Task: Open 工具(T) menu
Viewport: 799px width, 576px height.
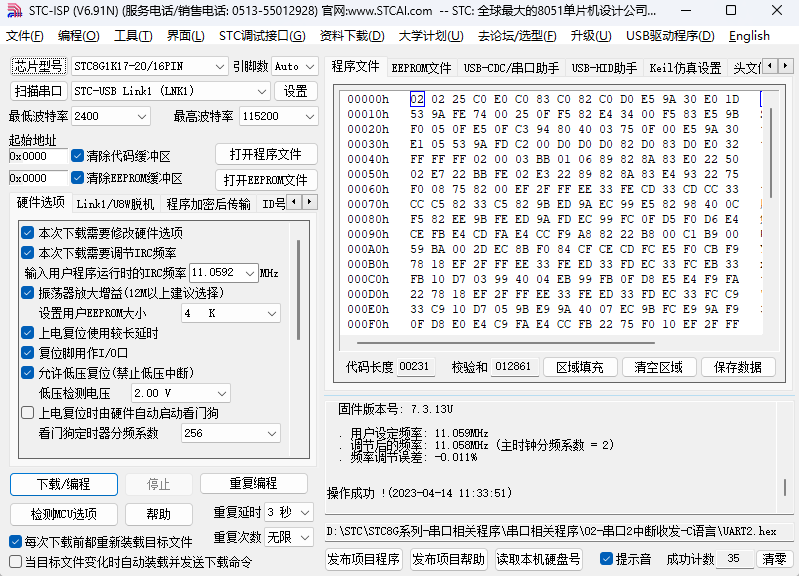Action: [133, 36]
